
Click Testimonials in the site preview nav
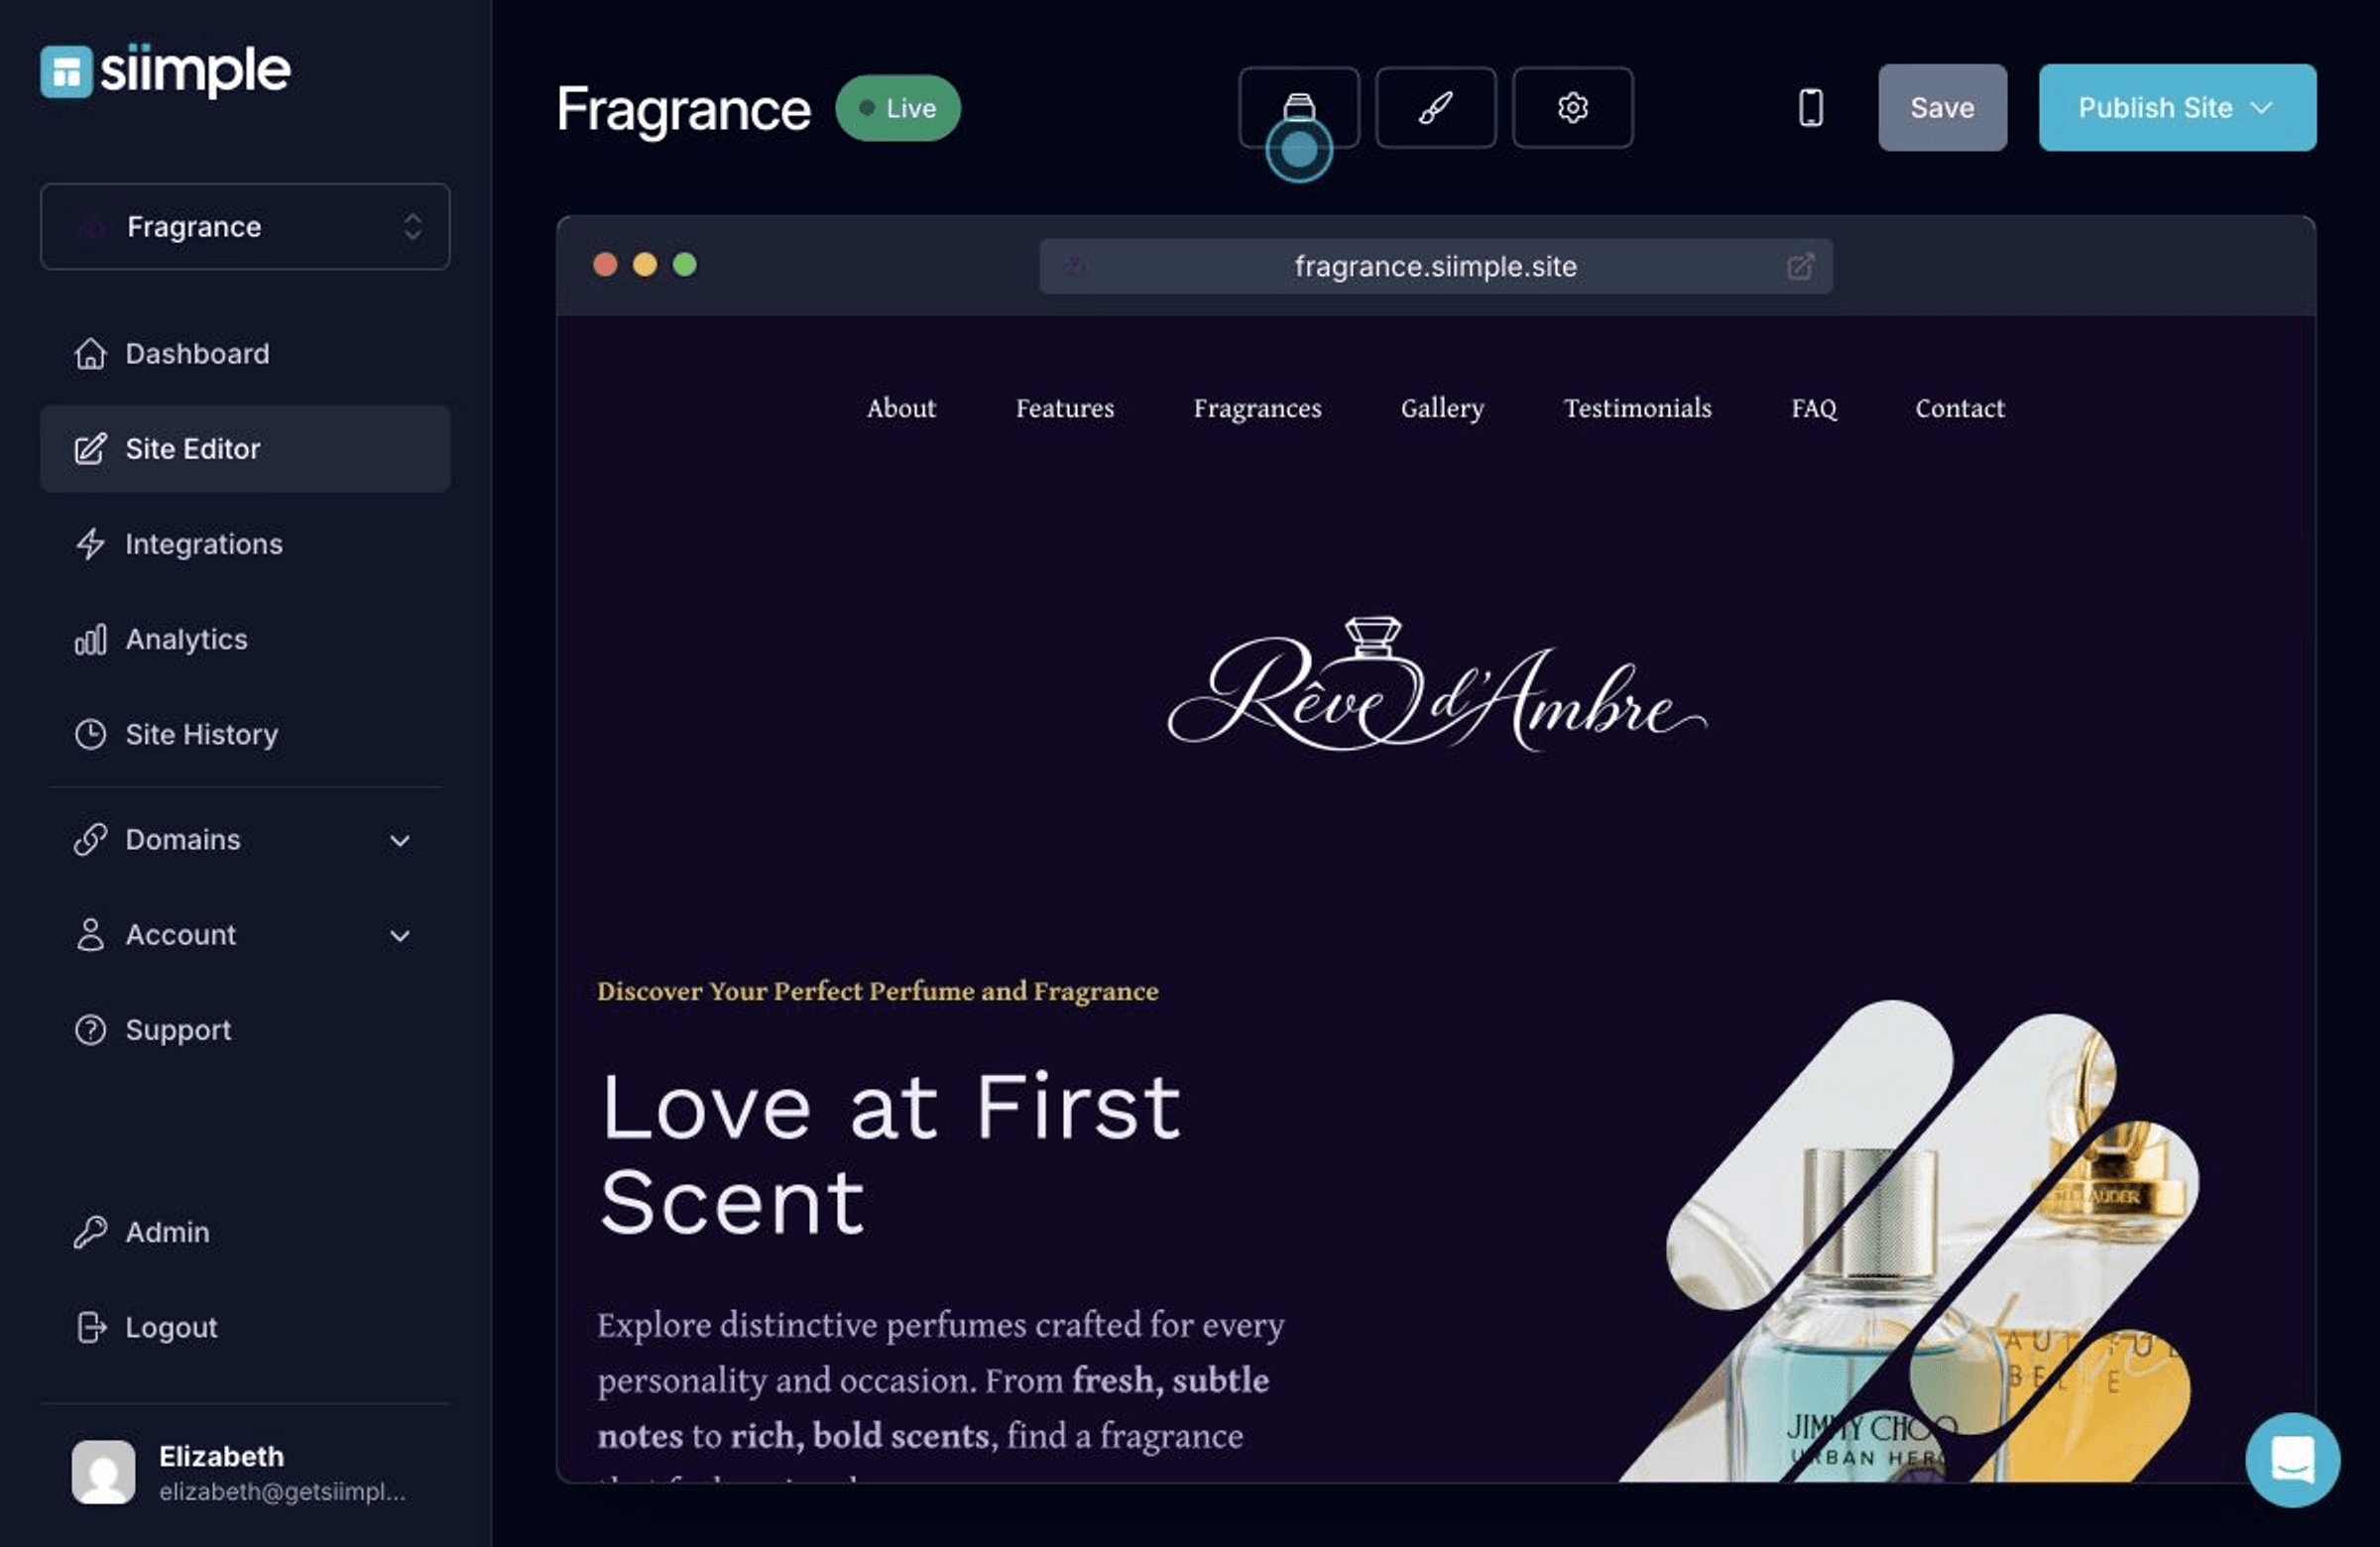coord(1637,408)
